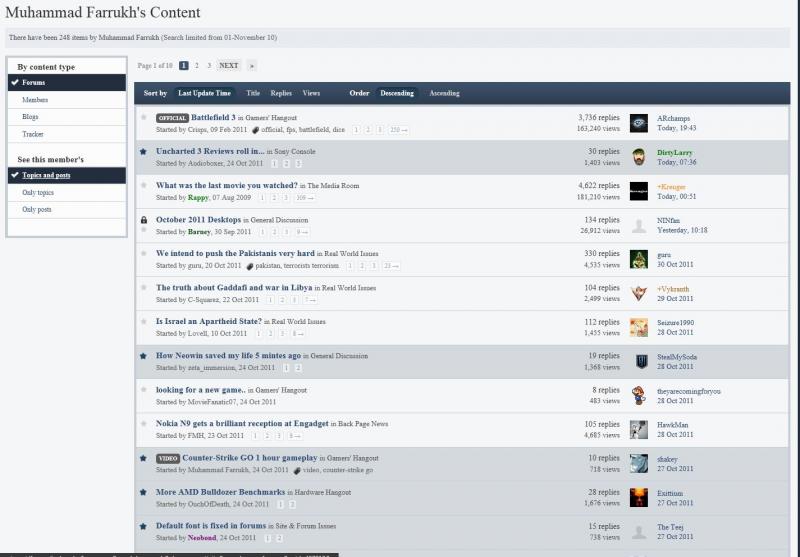Select Tracker content type filter
The height and width of the screenshot is (557, 800).
pyautogui.click(x=67, y=134)
